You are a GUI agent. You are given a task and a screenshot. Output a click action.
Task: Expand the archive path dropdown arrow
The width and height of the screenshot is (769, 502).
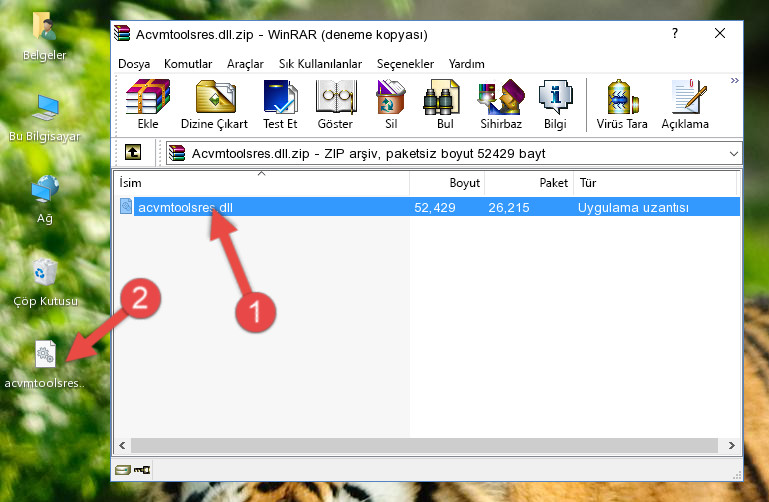coord(733,153)
